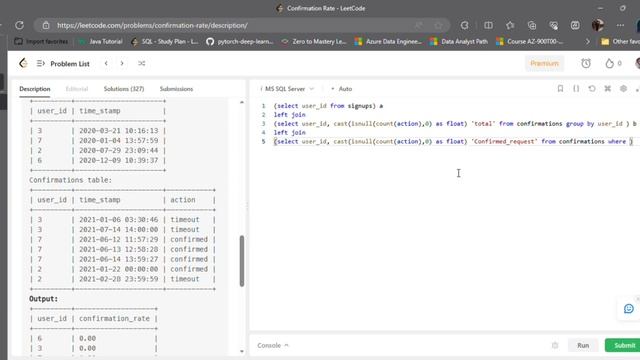Expand the Console panel
The image size is (640, 360).
pos(273,345)
